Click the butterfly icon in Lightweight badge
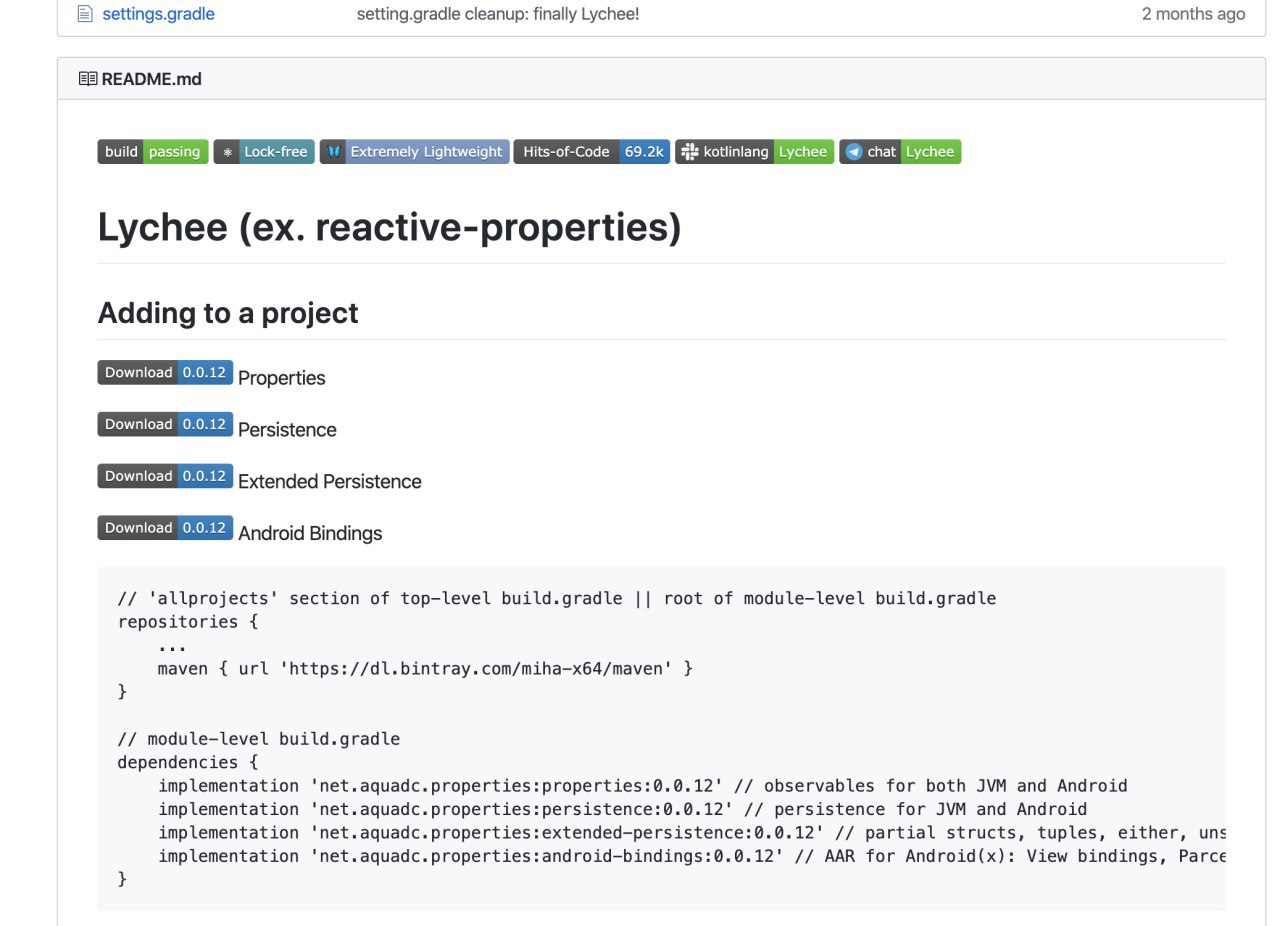 [x=335, y=152]
